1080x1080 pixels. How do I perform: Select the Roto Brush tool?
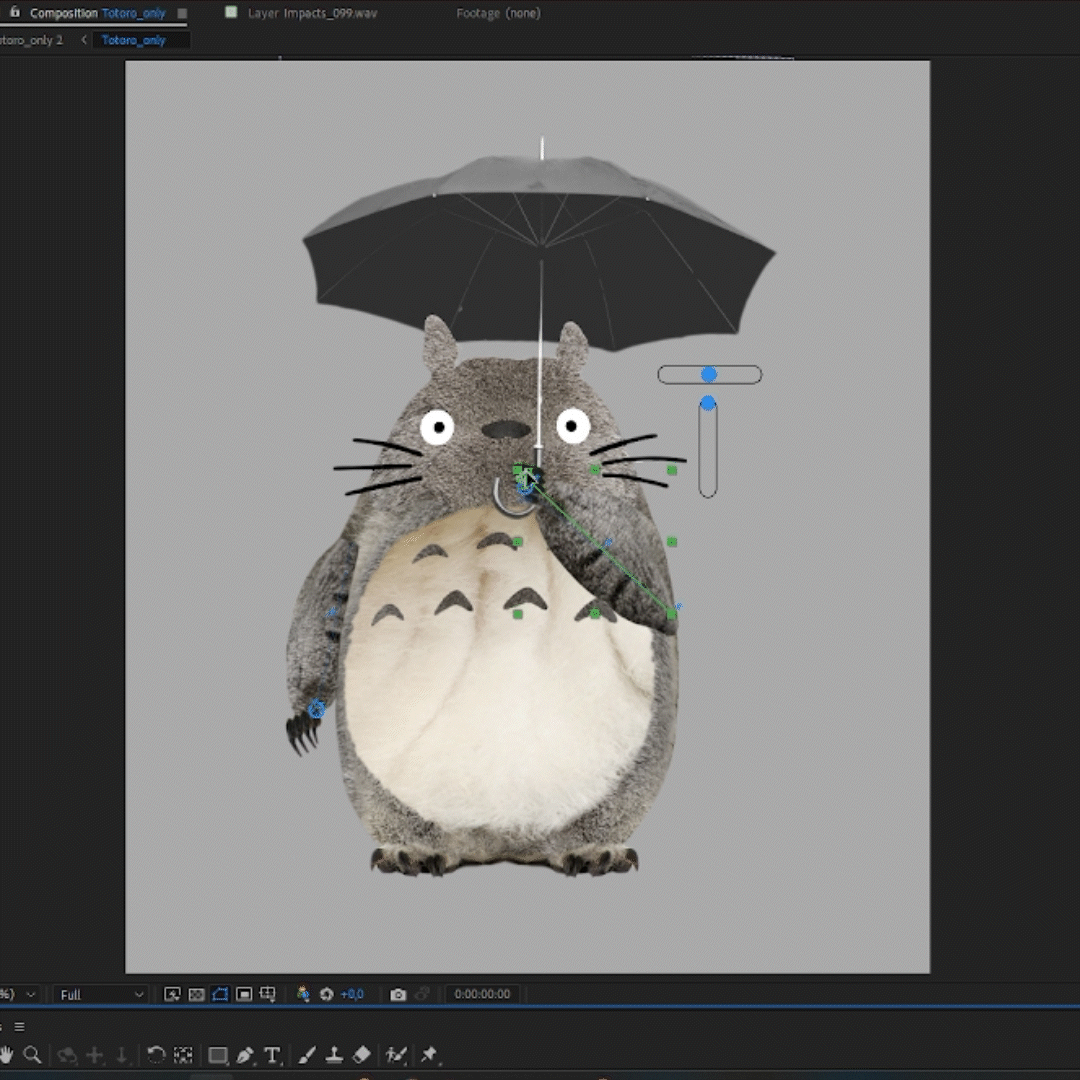click(396, 1055)
